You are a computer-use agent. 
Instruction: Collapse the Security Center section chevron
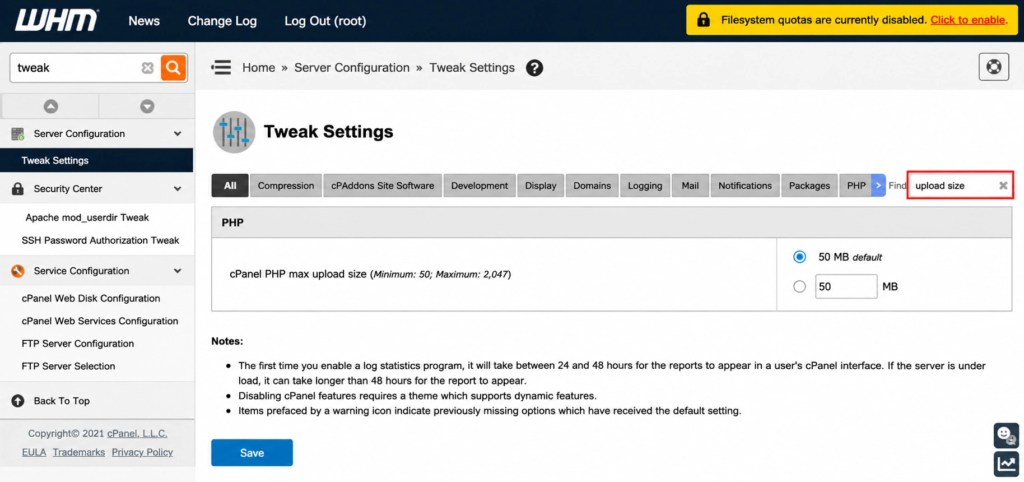[x=178, y=189]
